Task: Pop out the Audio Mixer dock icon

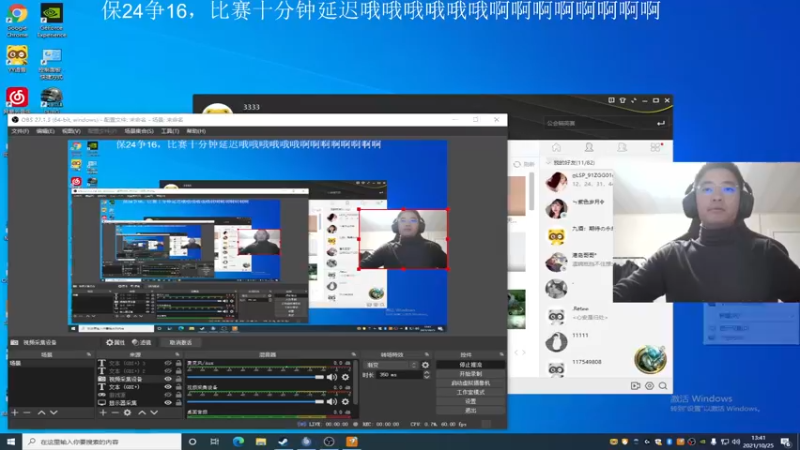Action: pos(354,354)
